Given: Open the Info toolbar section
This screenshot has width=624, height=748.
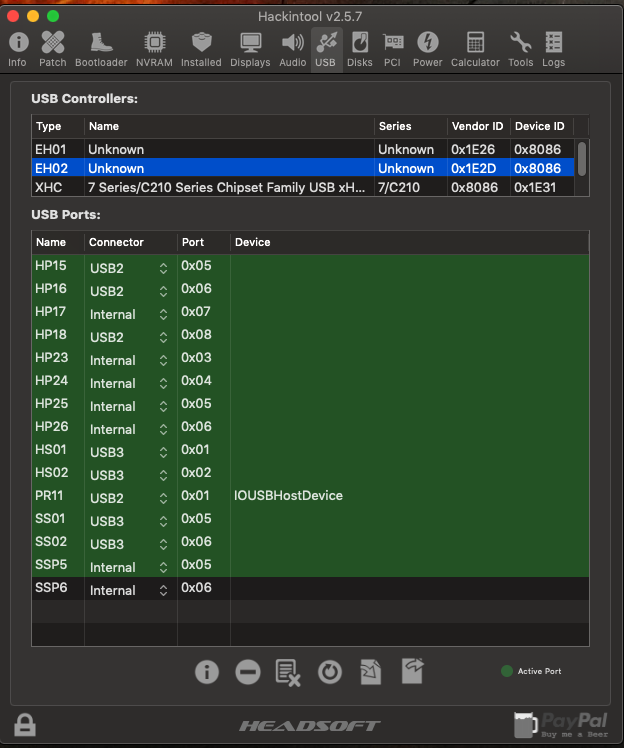Looking at the screenshot, I should pos(18,50).
